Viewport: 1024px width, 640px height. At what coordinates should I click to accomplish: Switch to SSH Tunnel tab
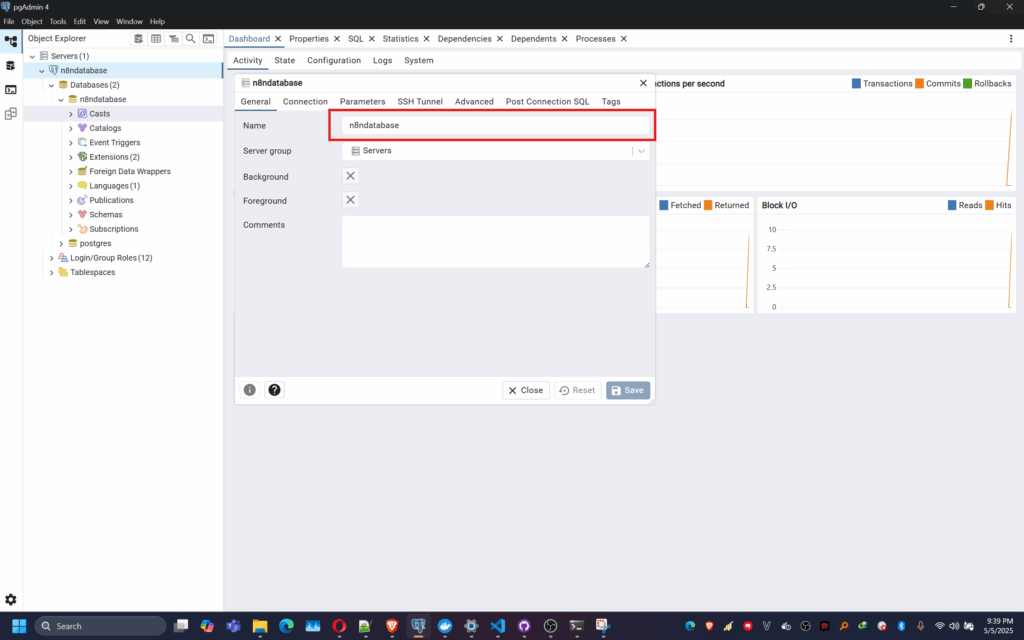[420, 101]
